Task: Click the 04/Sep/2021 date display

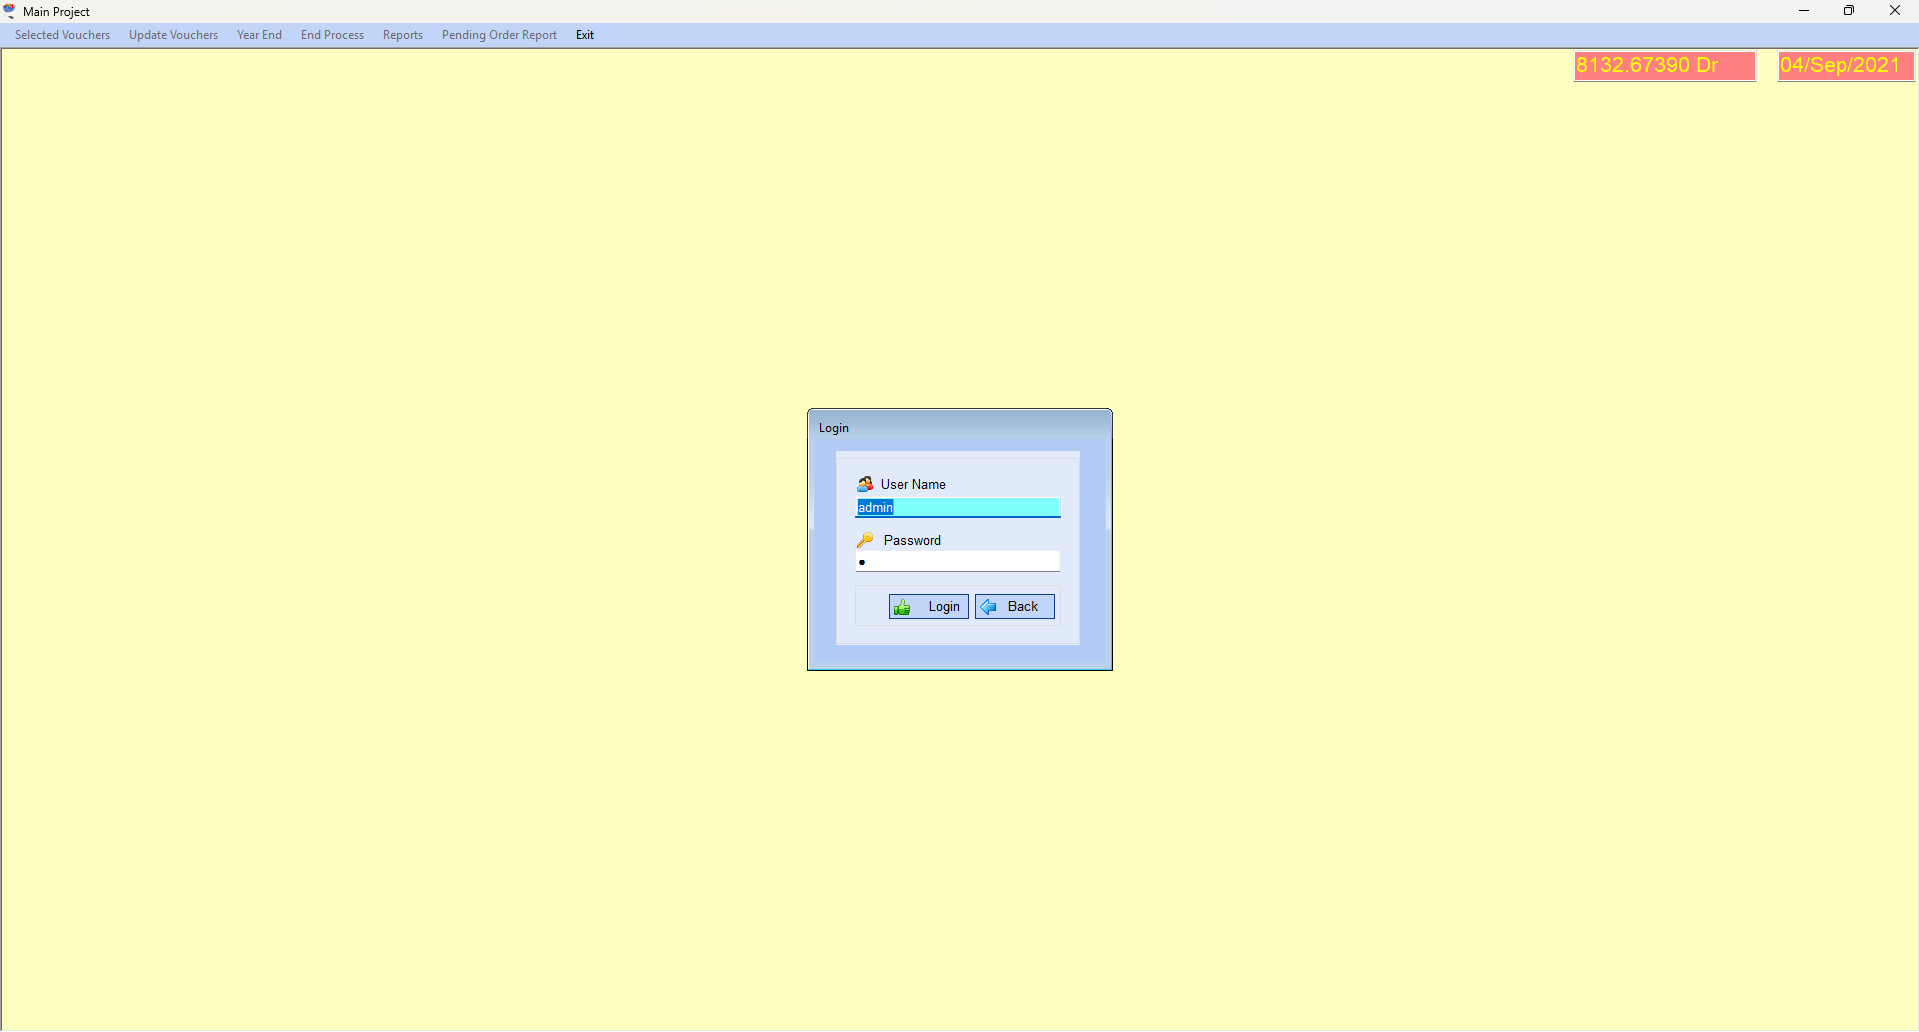Action: [1846, 66]
